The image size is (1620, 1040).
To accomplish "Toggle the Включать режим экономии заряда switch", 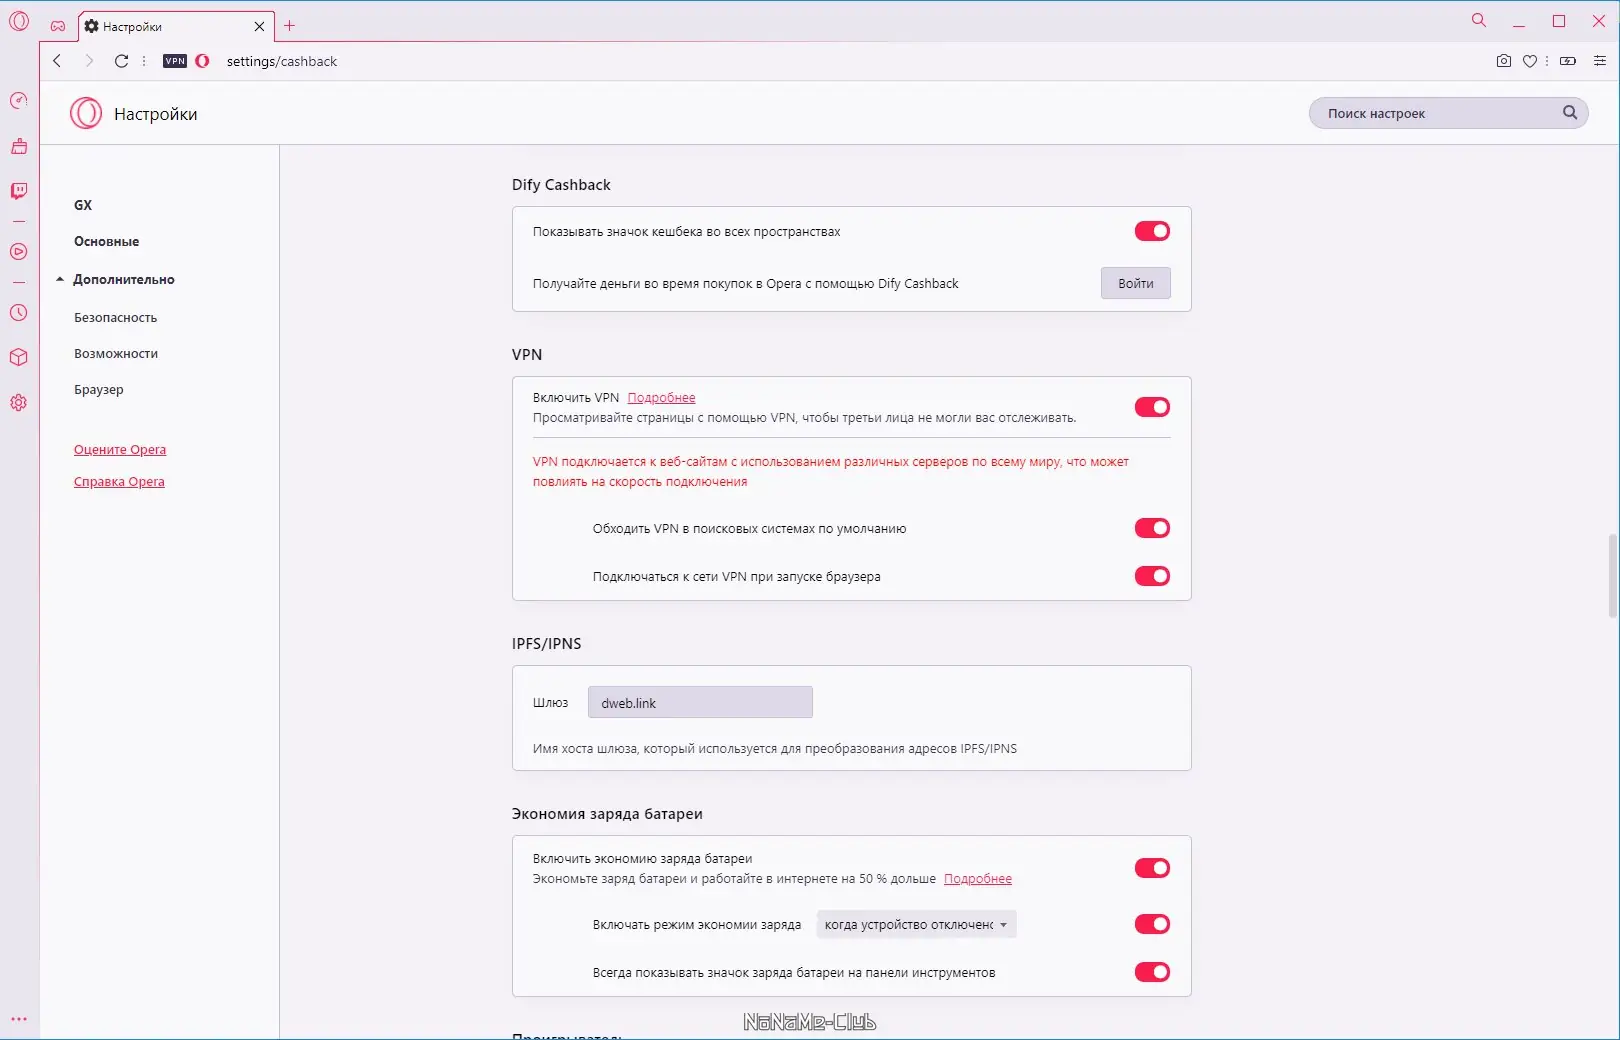I will pos(1152,924).
